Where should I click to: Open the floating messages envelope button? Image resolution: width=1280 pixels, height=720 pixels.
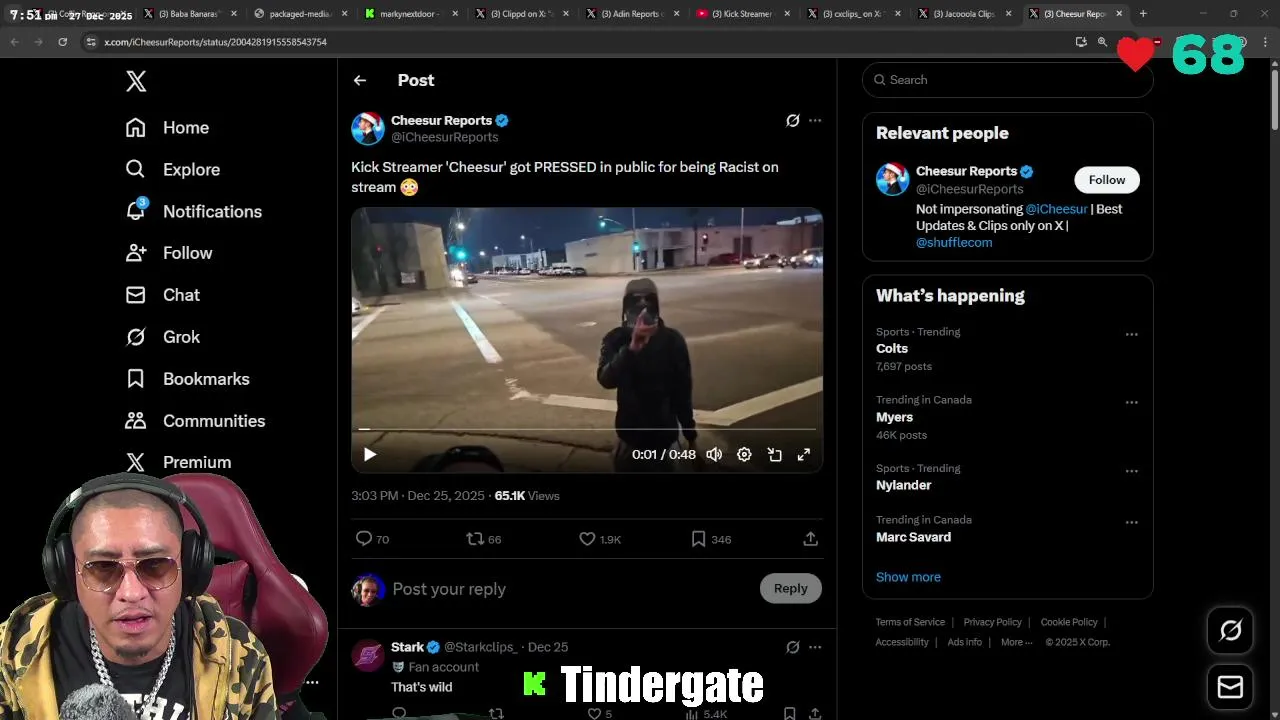tap(1230, 688)
